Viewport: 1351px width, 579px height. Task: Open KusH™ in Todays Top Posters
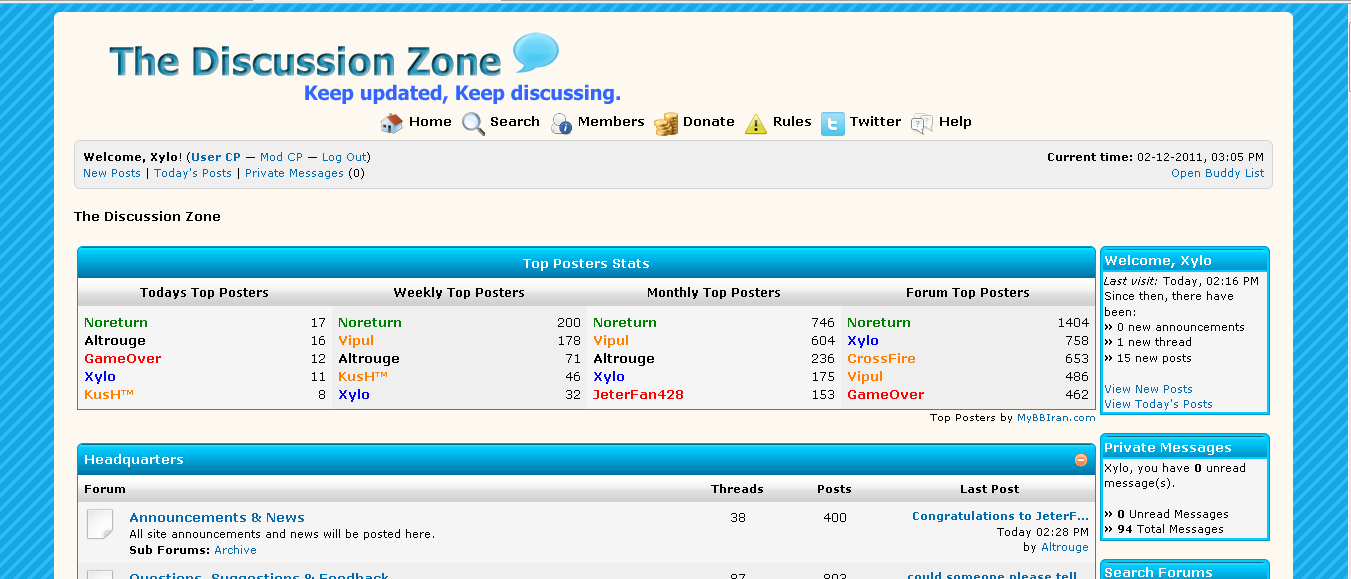(109, 395)
